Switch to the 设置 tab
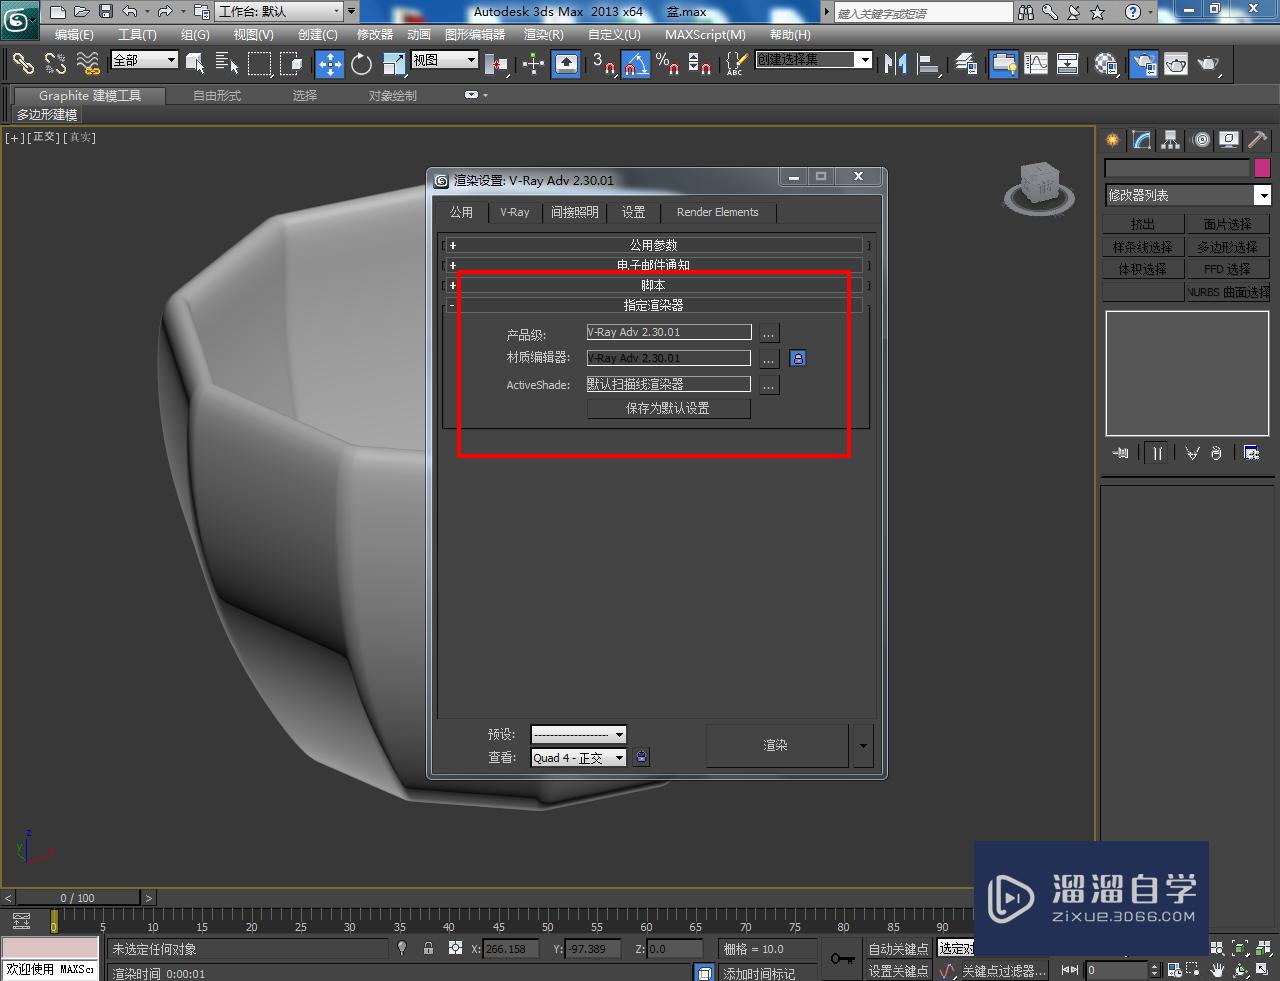The width and height of the screenshot is (1280, 981). pyautogui.click(x=633, y=212)
